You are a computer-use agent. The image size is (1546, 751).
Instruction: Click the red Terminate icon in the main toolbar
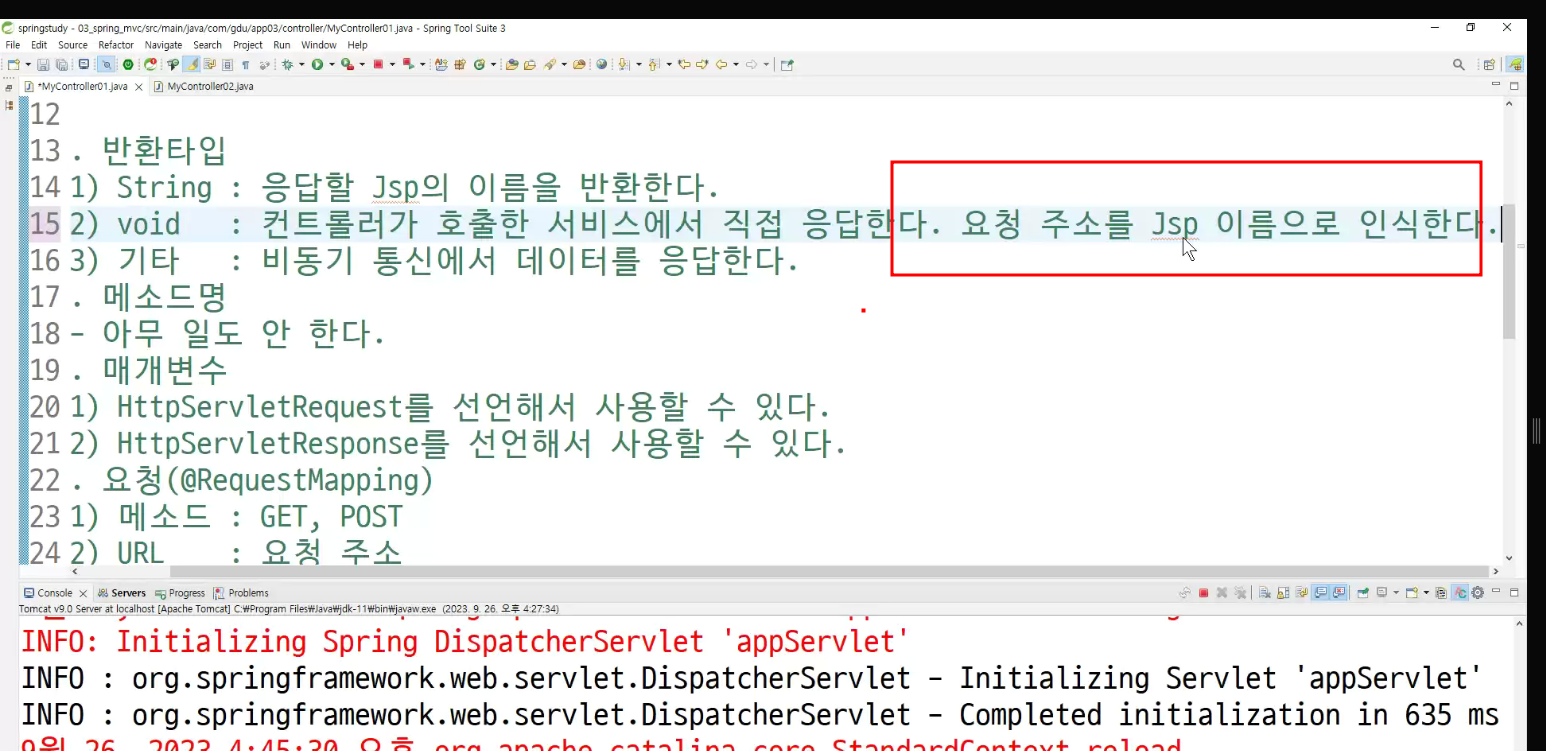pyautogui.click(x=378, y=64)
